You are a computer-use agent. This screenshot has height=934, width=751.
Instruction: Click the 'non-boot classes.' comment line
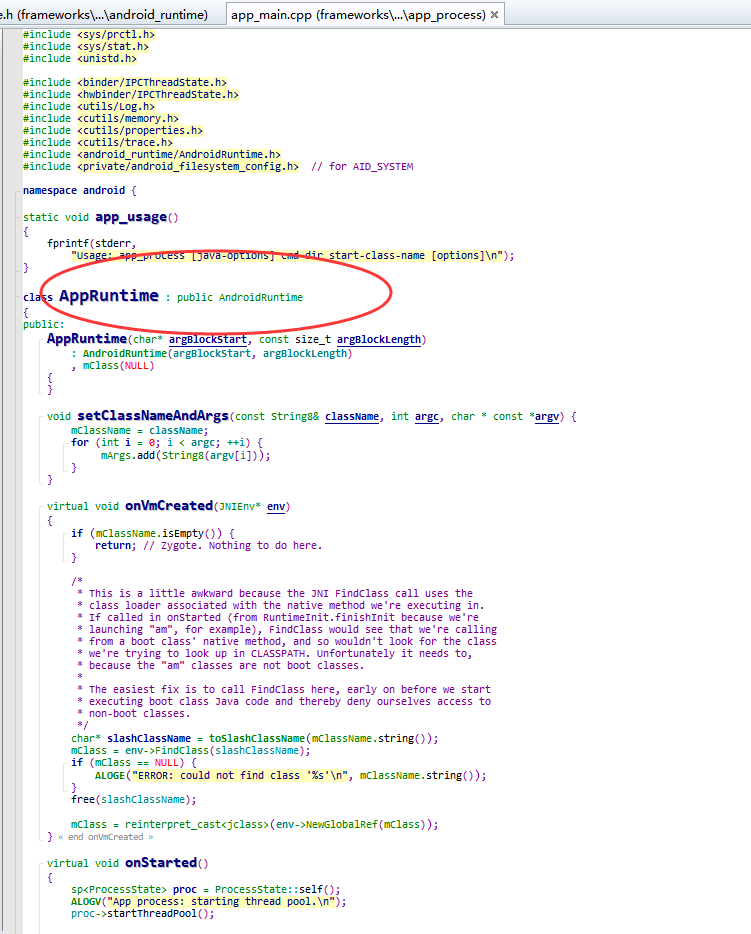(134, 714)
